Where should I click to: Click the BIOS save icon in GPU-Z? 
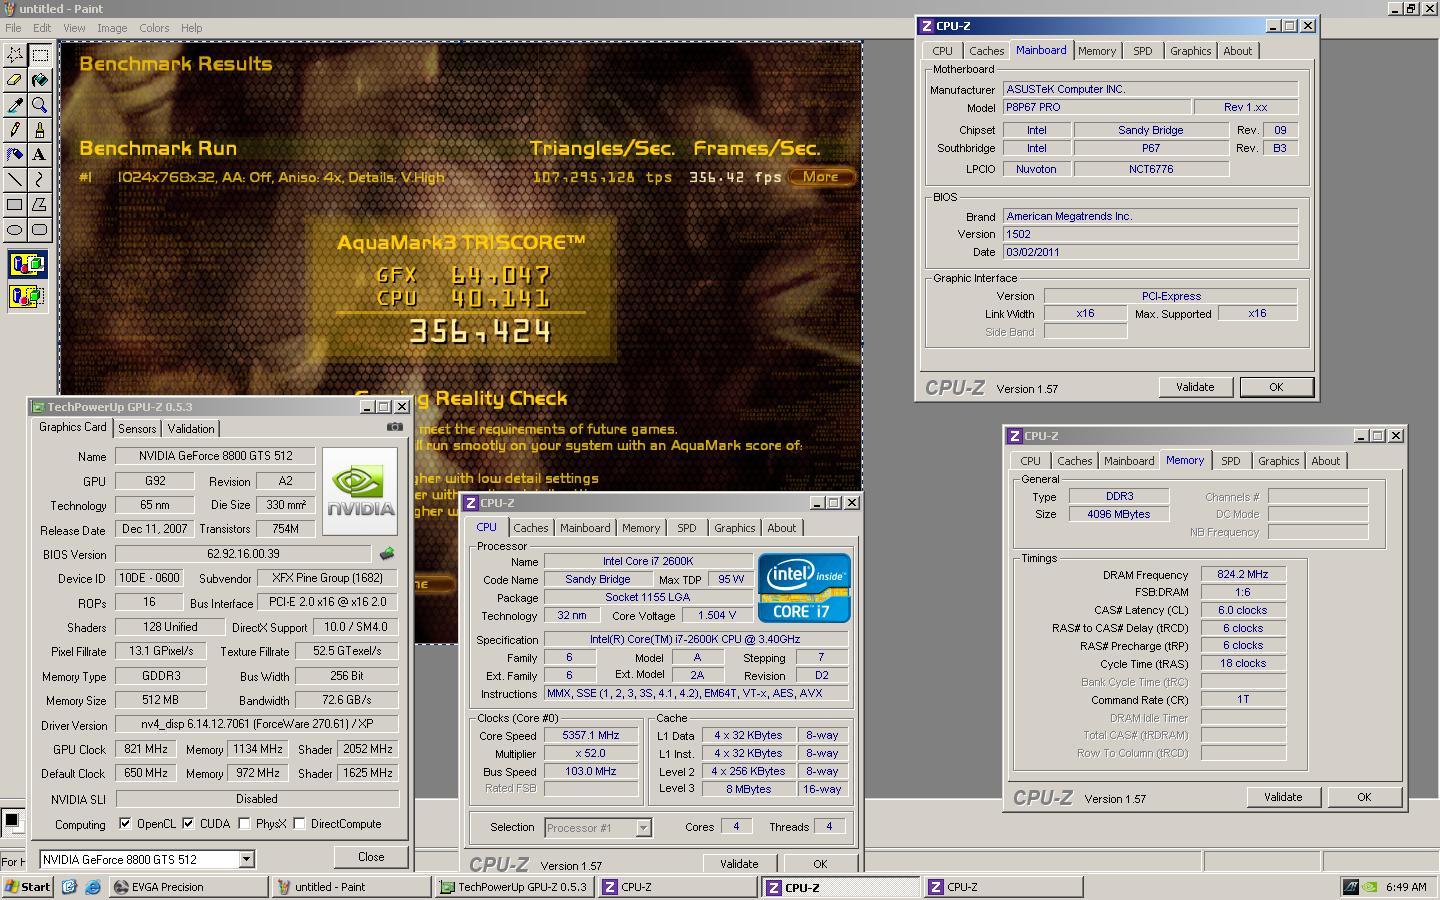[387, 553]
